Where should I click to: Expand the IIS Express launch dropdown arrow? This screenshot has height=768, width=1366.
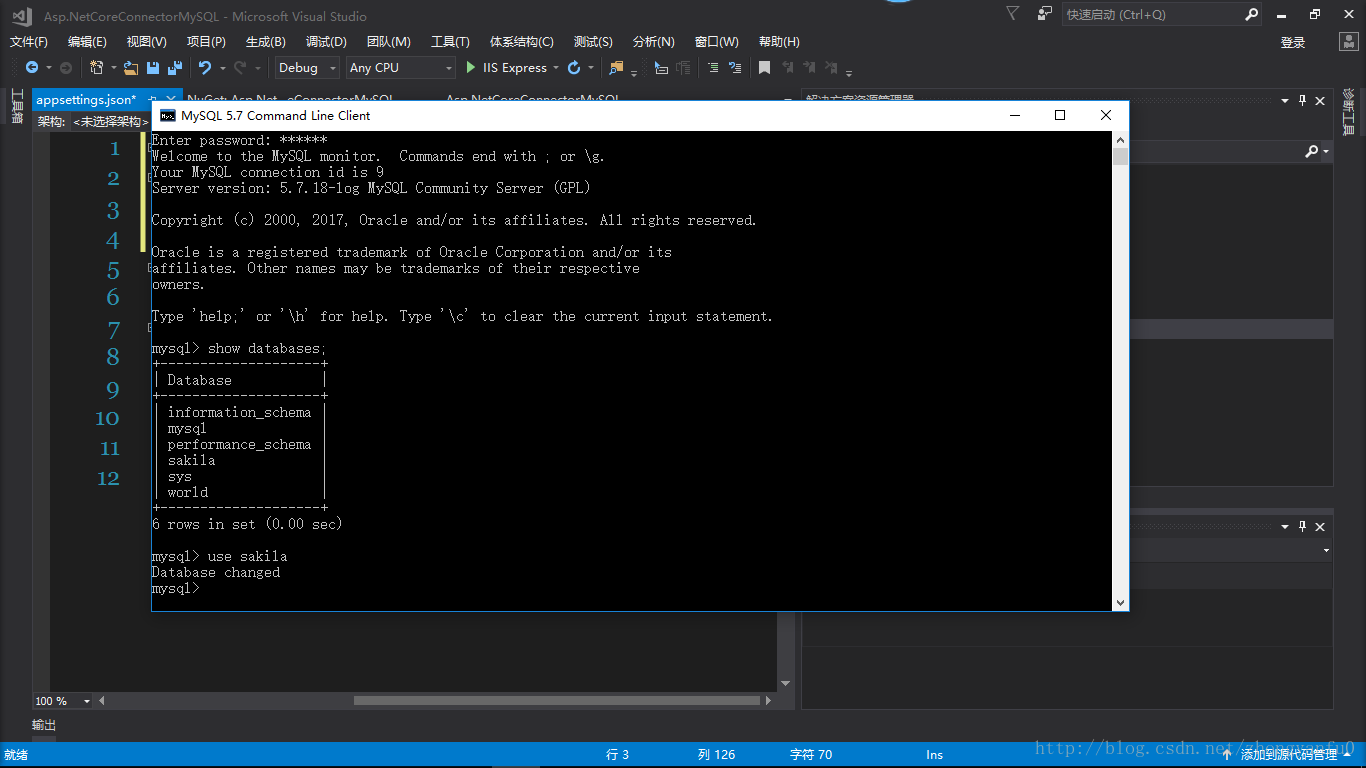pyautogui.click(x=556, y=68)
